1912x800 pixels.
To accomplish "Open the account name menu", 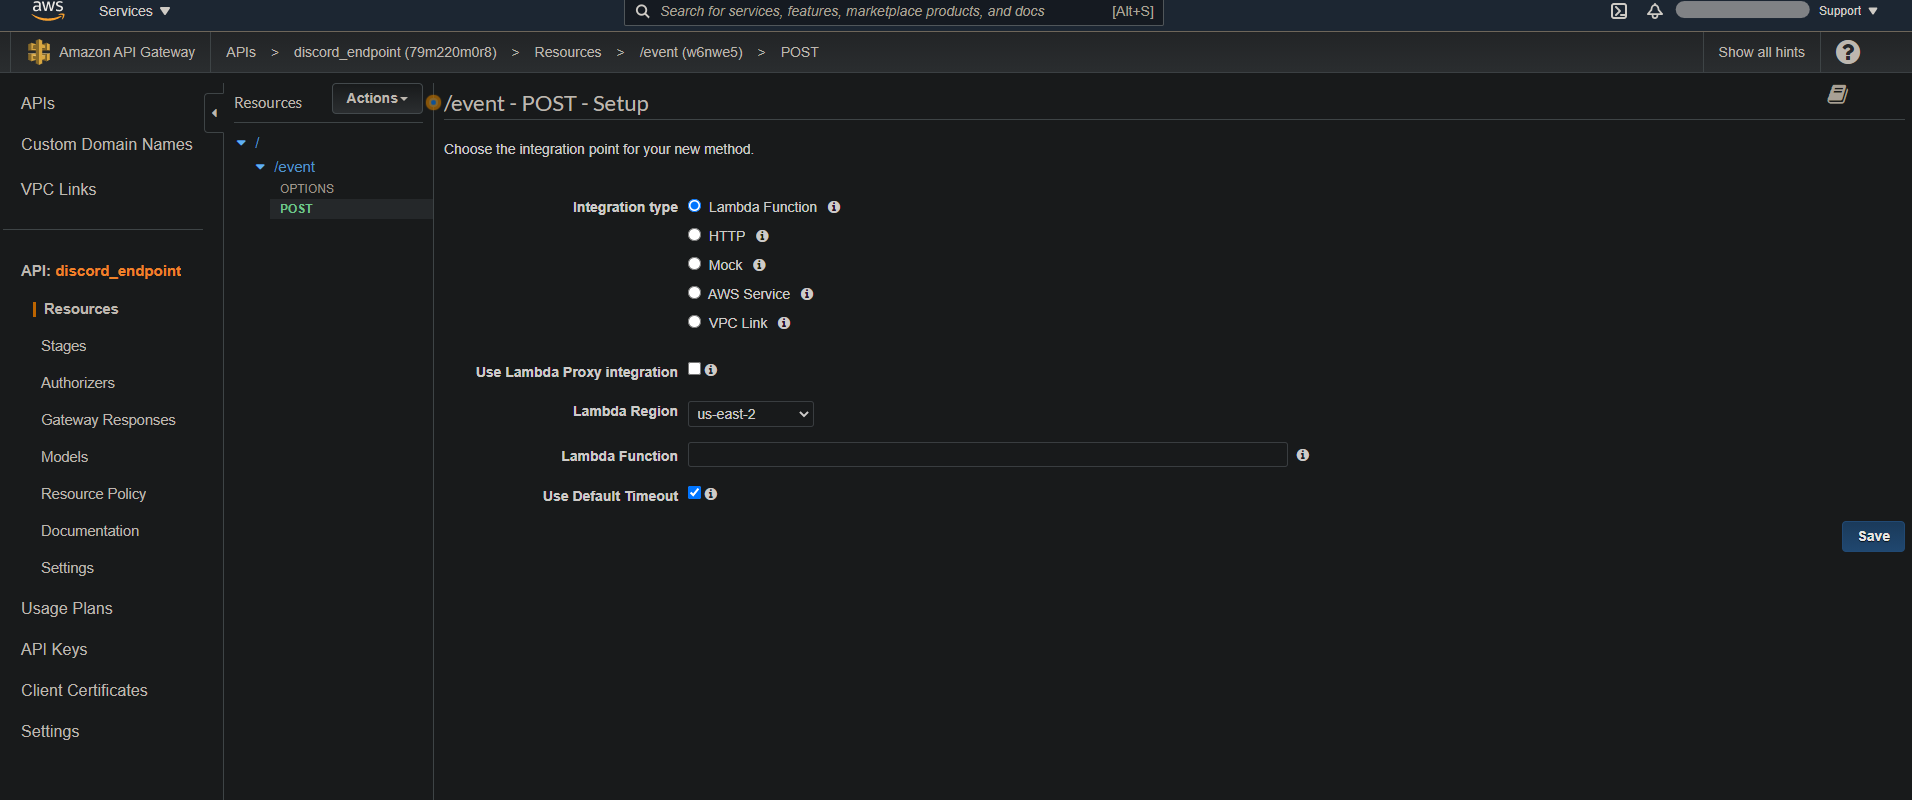I will 1742,10.
